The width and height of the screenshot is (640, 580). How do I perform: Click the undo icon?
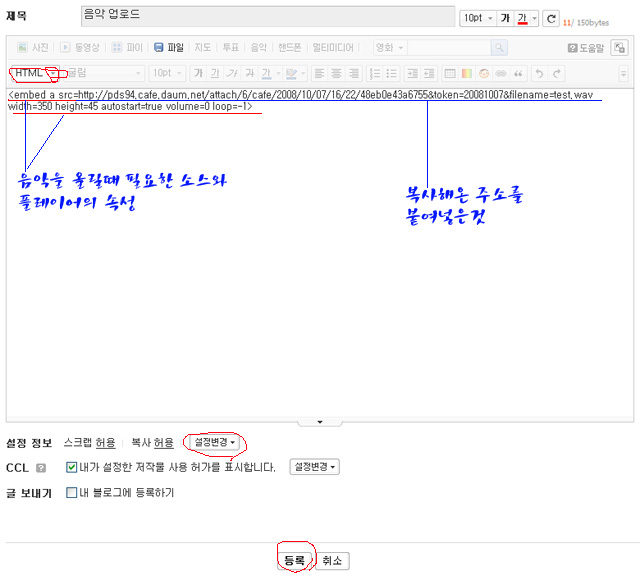(539, 73)
